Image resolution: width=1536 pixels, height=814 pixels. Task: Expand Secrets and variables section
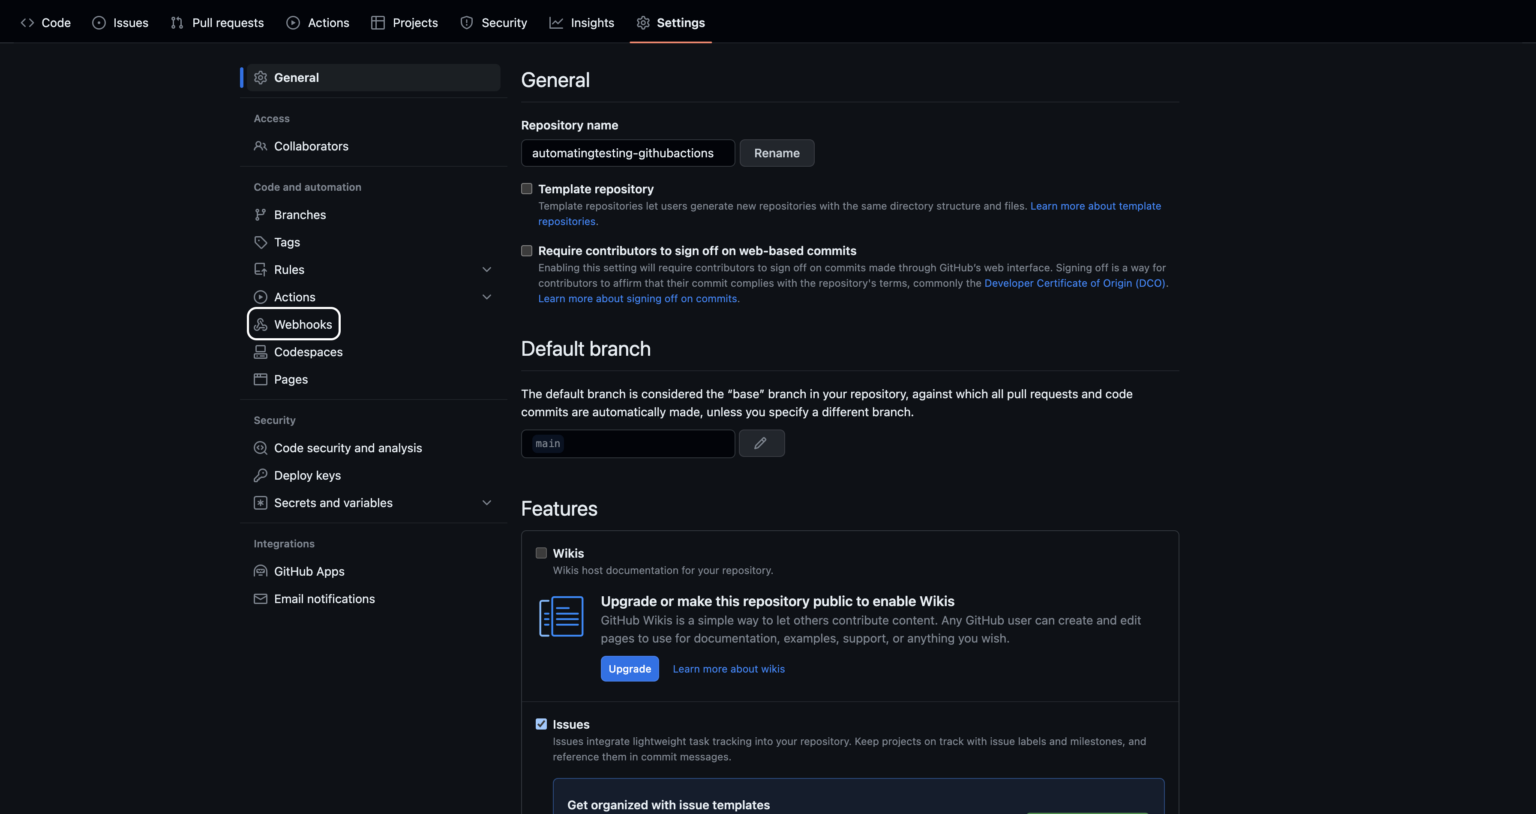[x=487, y=503]
